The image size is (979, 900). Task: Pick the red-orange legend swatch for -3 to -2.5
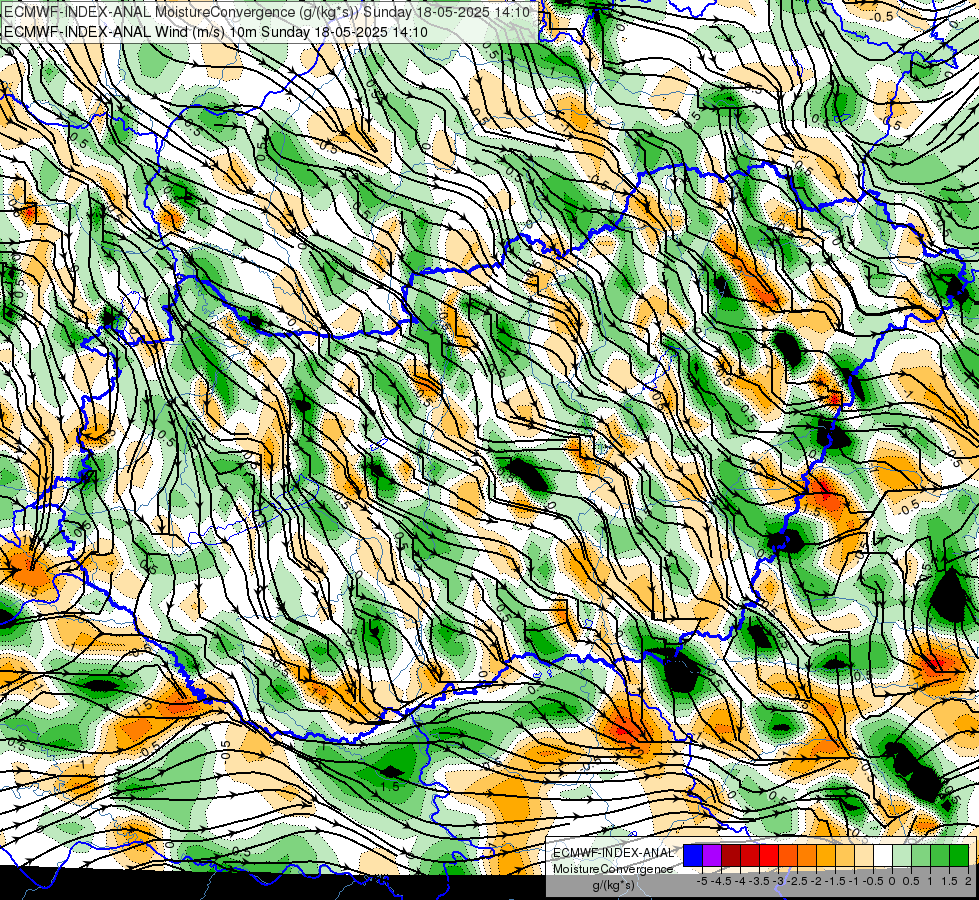[788, 855]
